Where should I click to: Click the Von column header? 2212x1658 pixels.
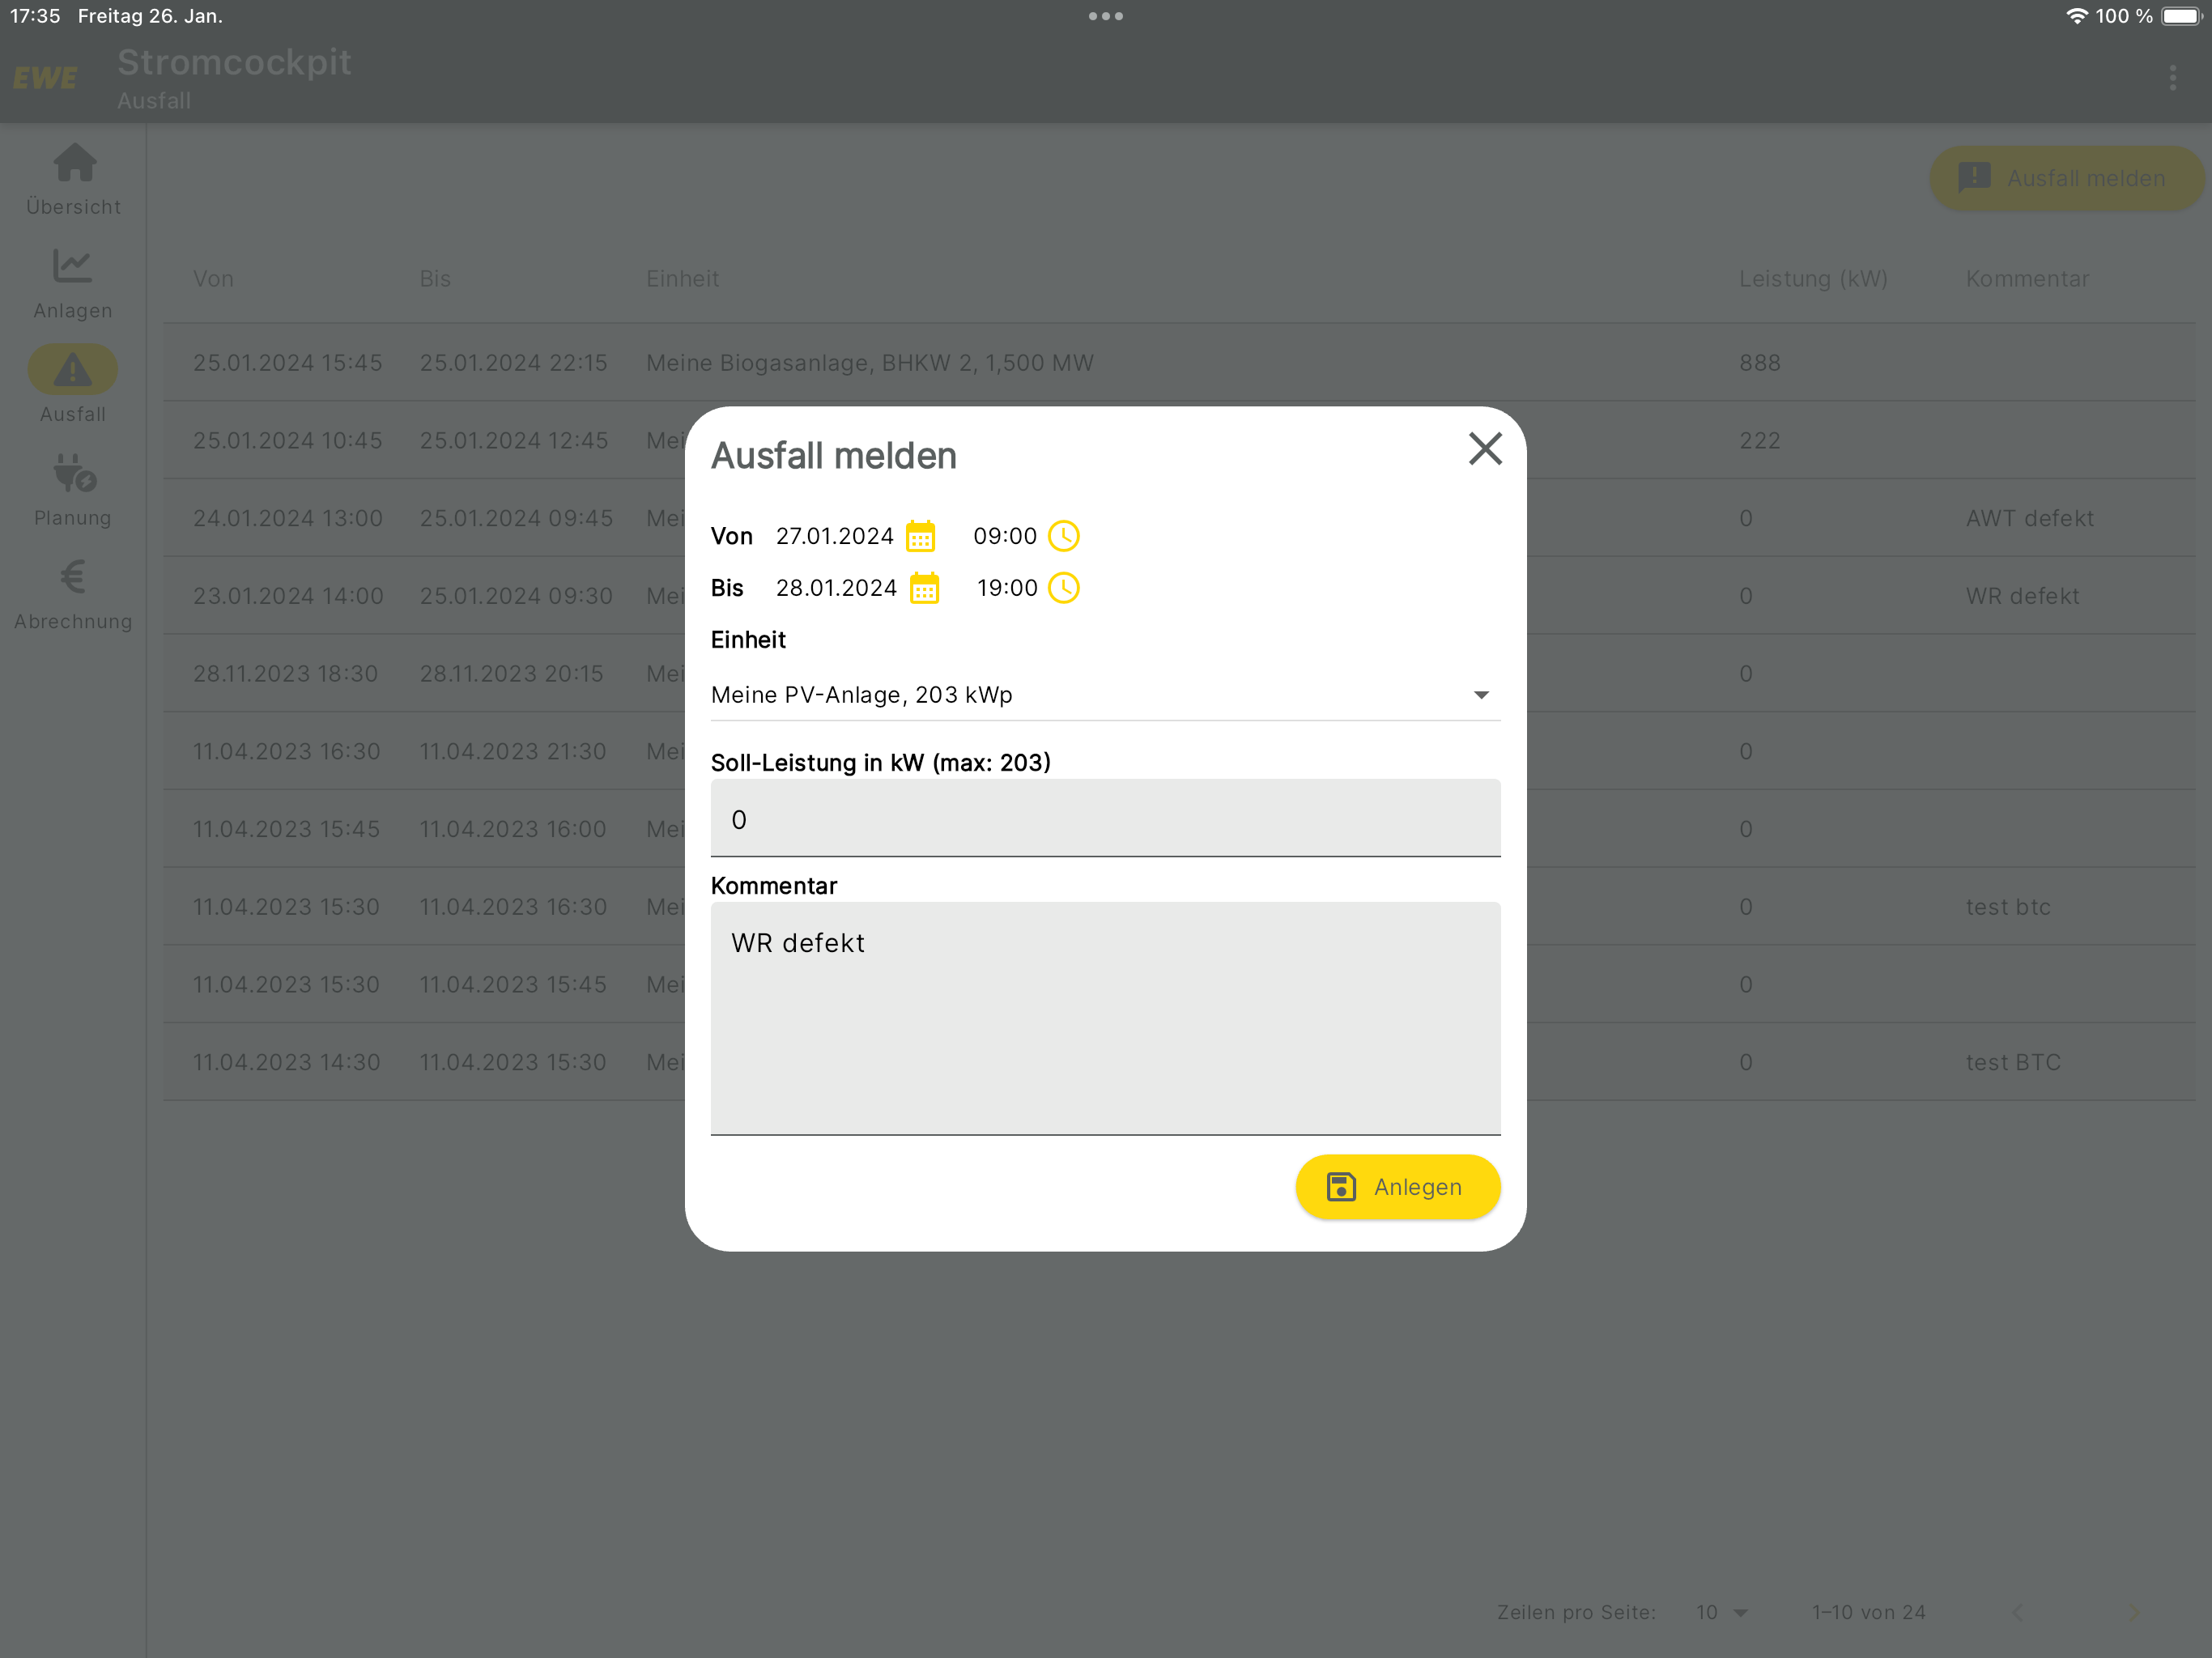[x=213, y=279]
